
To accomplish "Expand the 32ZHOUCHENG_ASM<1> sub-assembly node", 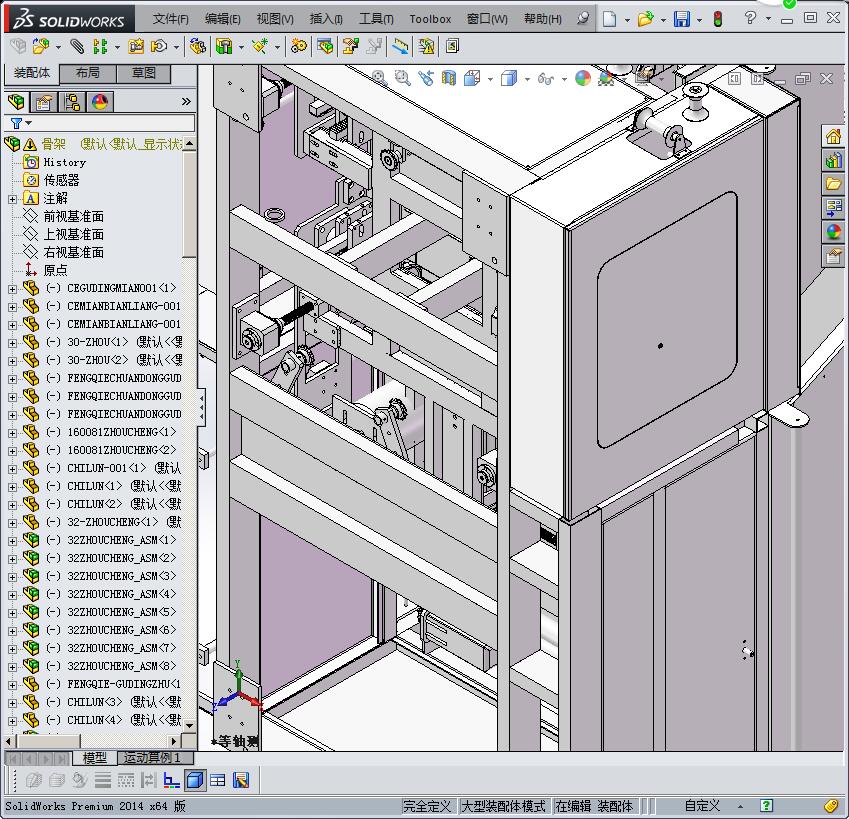I will [x=12, y=541].
